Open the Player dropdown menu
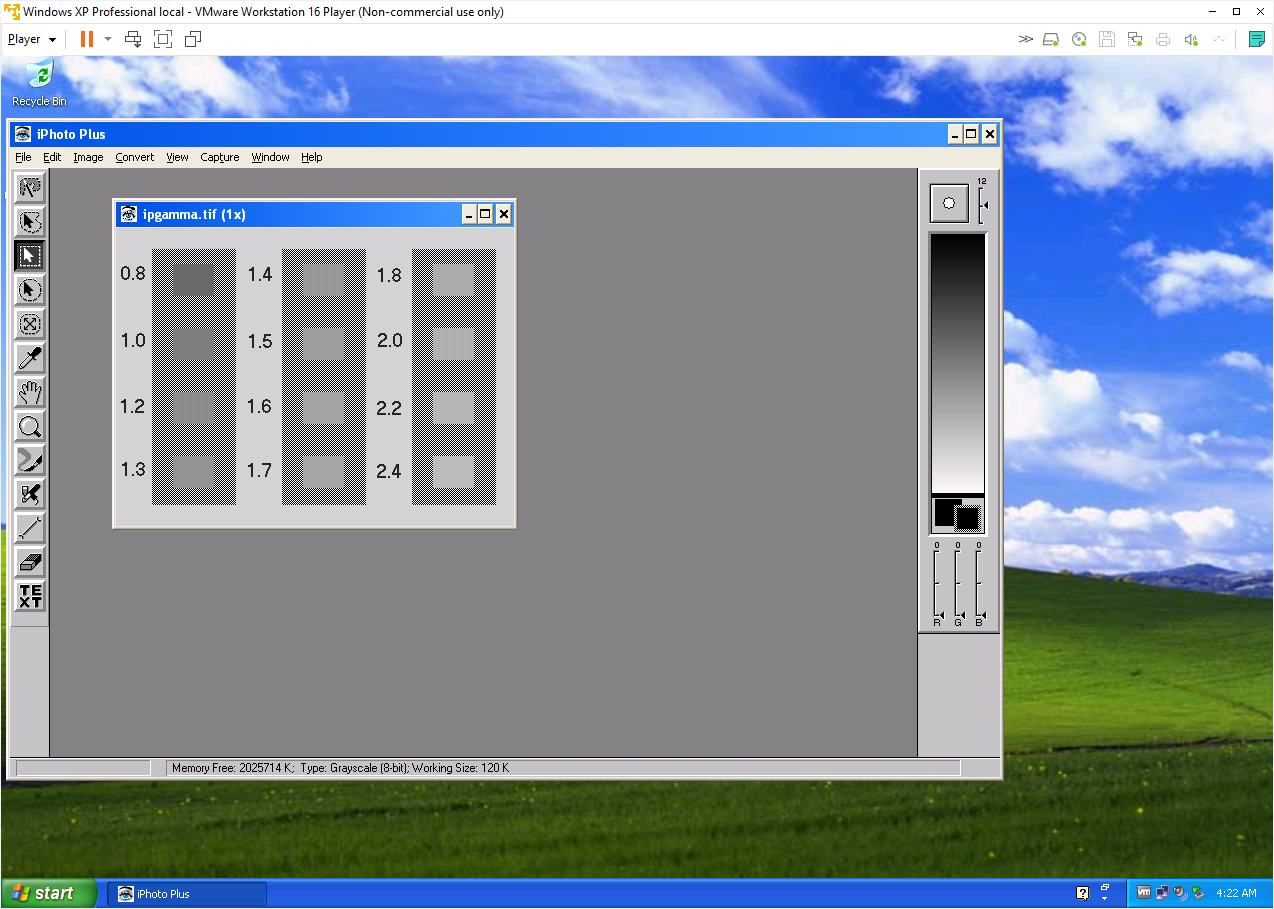Viewport: 1274px width, 909px height. click(x=32, y=39)
